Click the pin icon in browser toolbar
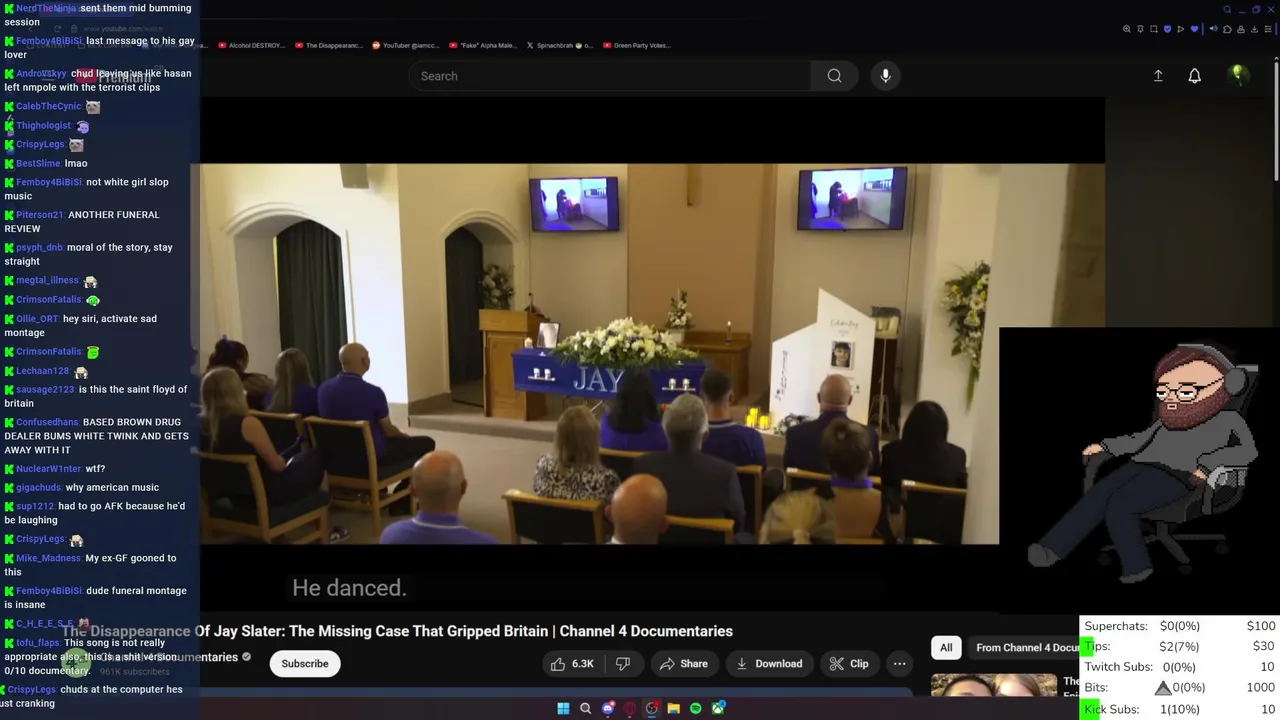1280x720 pixels. pyautogui.click(x=1140, y=29)
